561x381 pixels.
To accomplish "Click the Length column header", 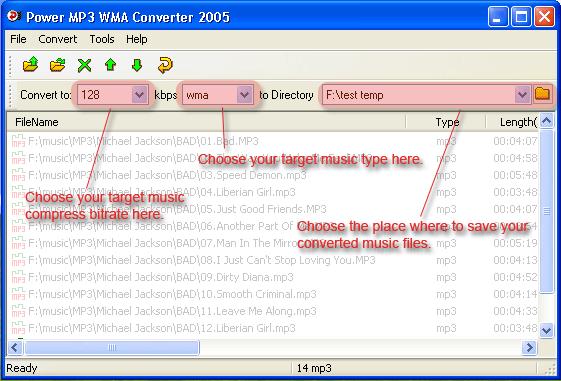I will 512,122.
